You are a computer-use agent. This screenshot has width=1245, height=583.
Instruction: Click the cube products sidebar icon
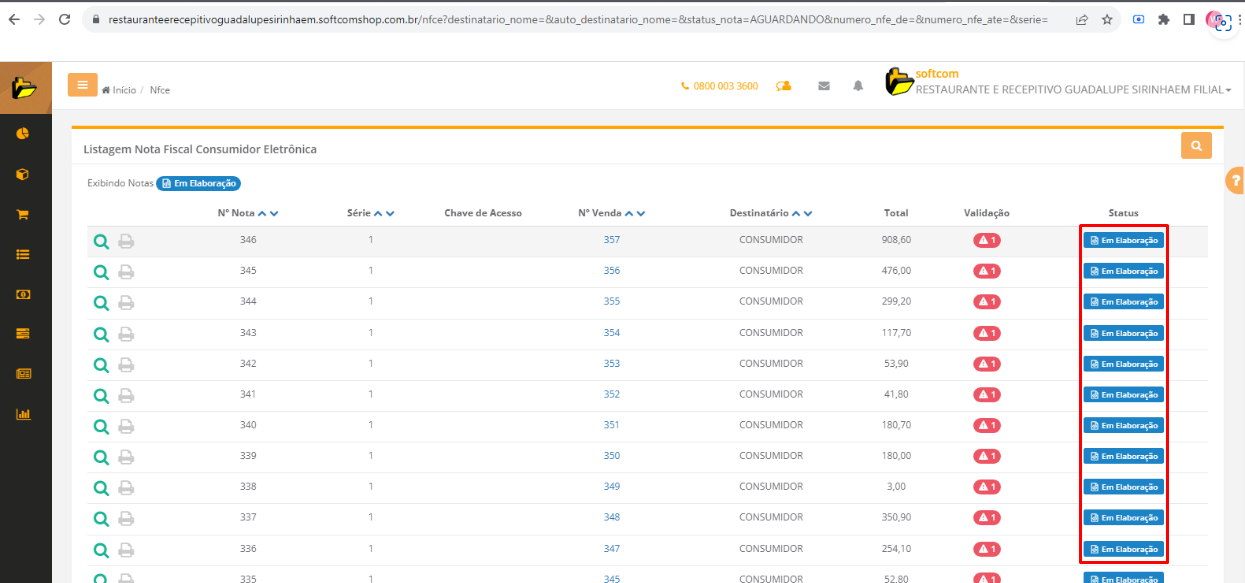click(x=22, y=174)
